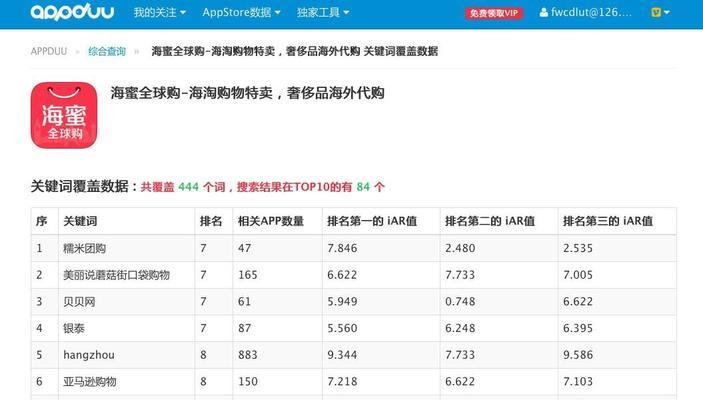Click the 7.103 value in 亚马逊购物 row
This screenshot has height=400, width=703.
tap(578, 382)
